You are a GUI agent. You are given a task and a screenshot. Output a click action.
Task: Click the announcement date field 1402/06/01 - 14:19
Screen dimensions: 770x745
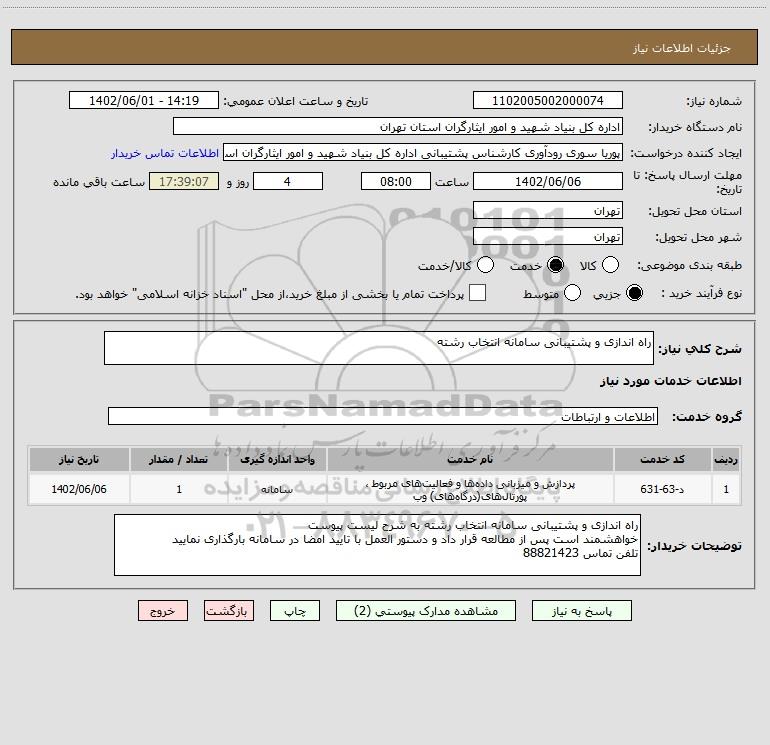(x=144, y=101)
